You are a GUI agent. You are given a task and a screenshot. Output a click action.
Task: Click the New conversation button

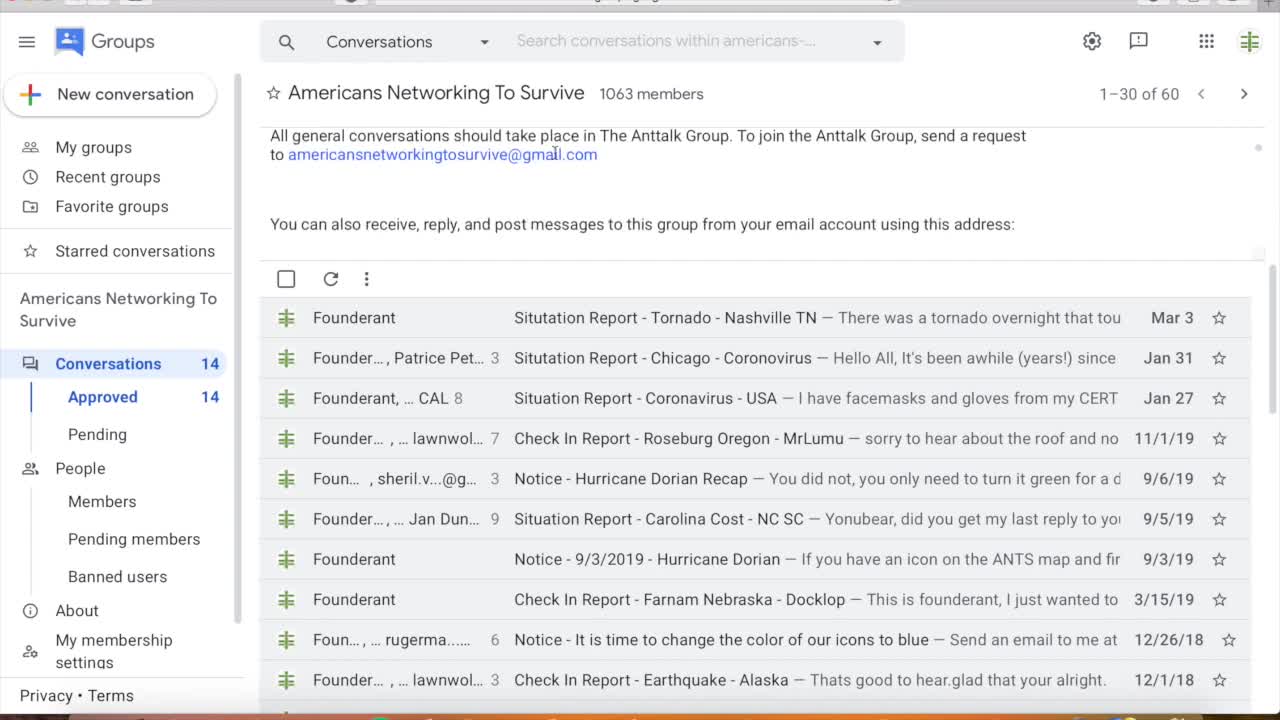click(x=110, y=95)
